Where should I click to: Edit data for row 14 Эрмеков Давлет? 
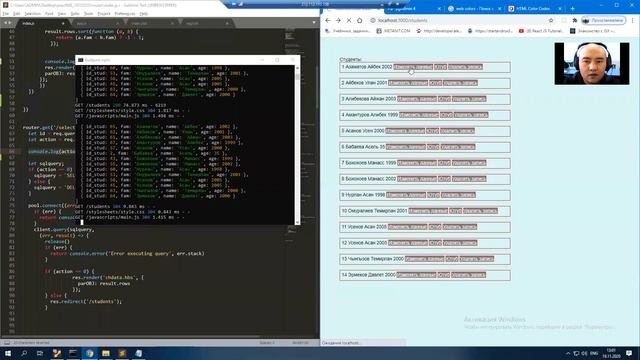coord(417,275)
